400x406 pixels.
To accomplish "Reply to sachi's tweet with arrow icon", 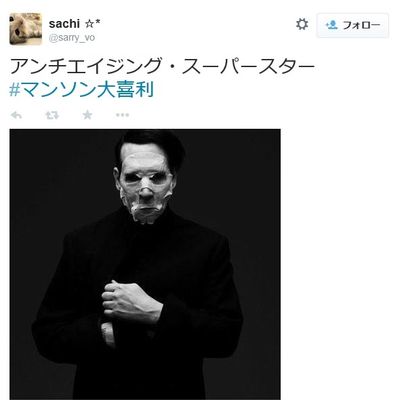I will pos(16,115).
